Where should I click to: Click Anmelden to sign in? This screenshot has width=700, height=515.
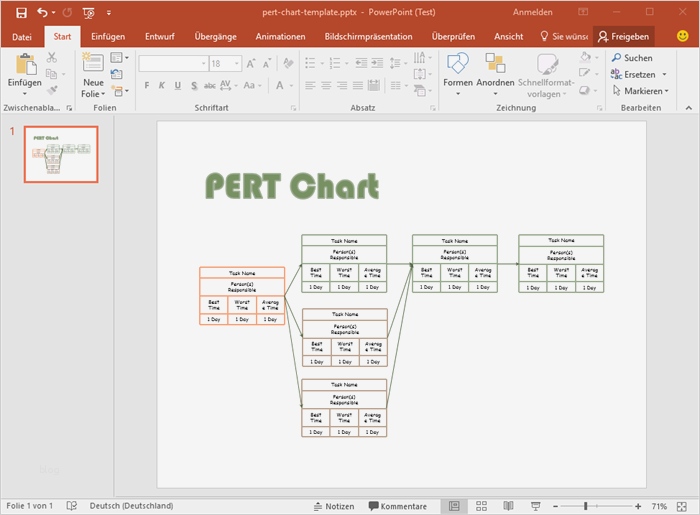(x=531, y=12)
